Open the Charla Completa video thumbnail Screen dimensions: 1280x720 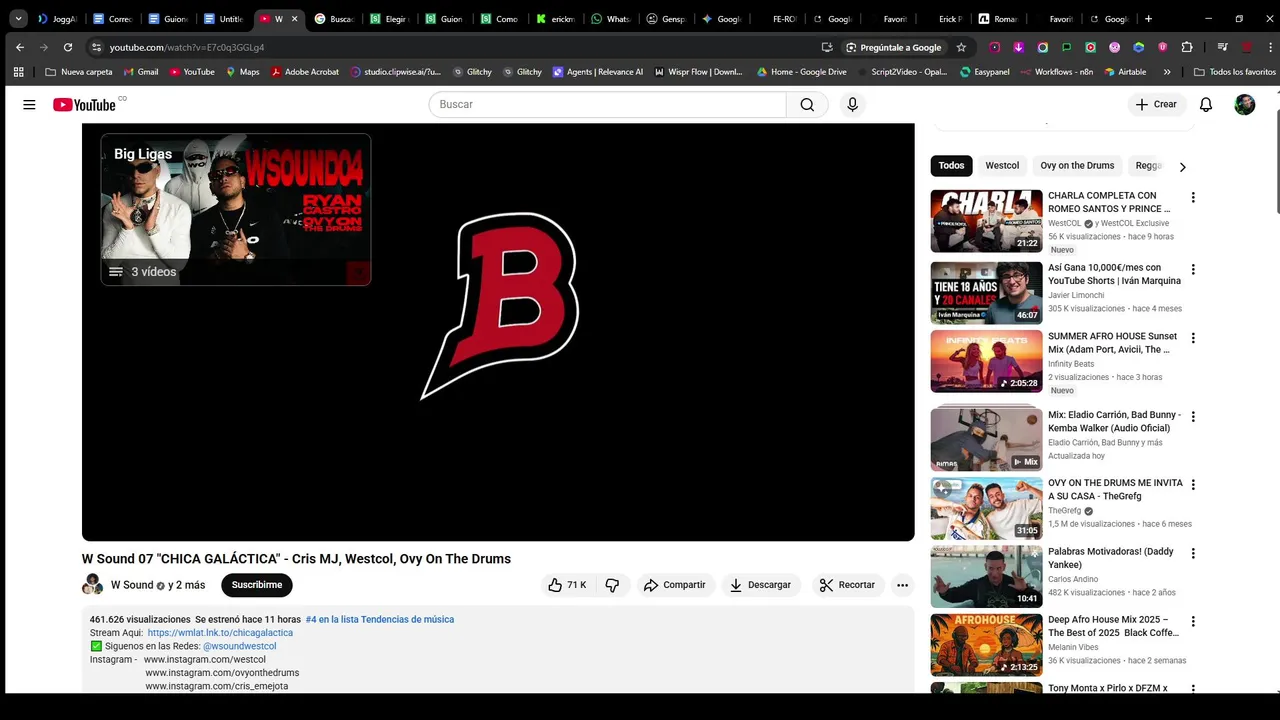point(986,221)
